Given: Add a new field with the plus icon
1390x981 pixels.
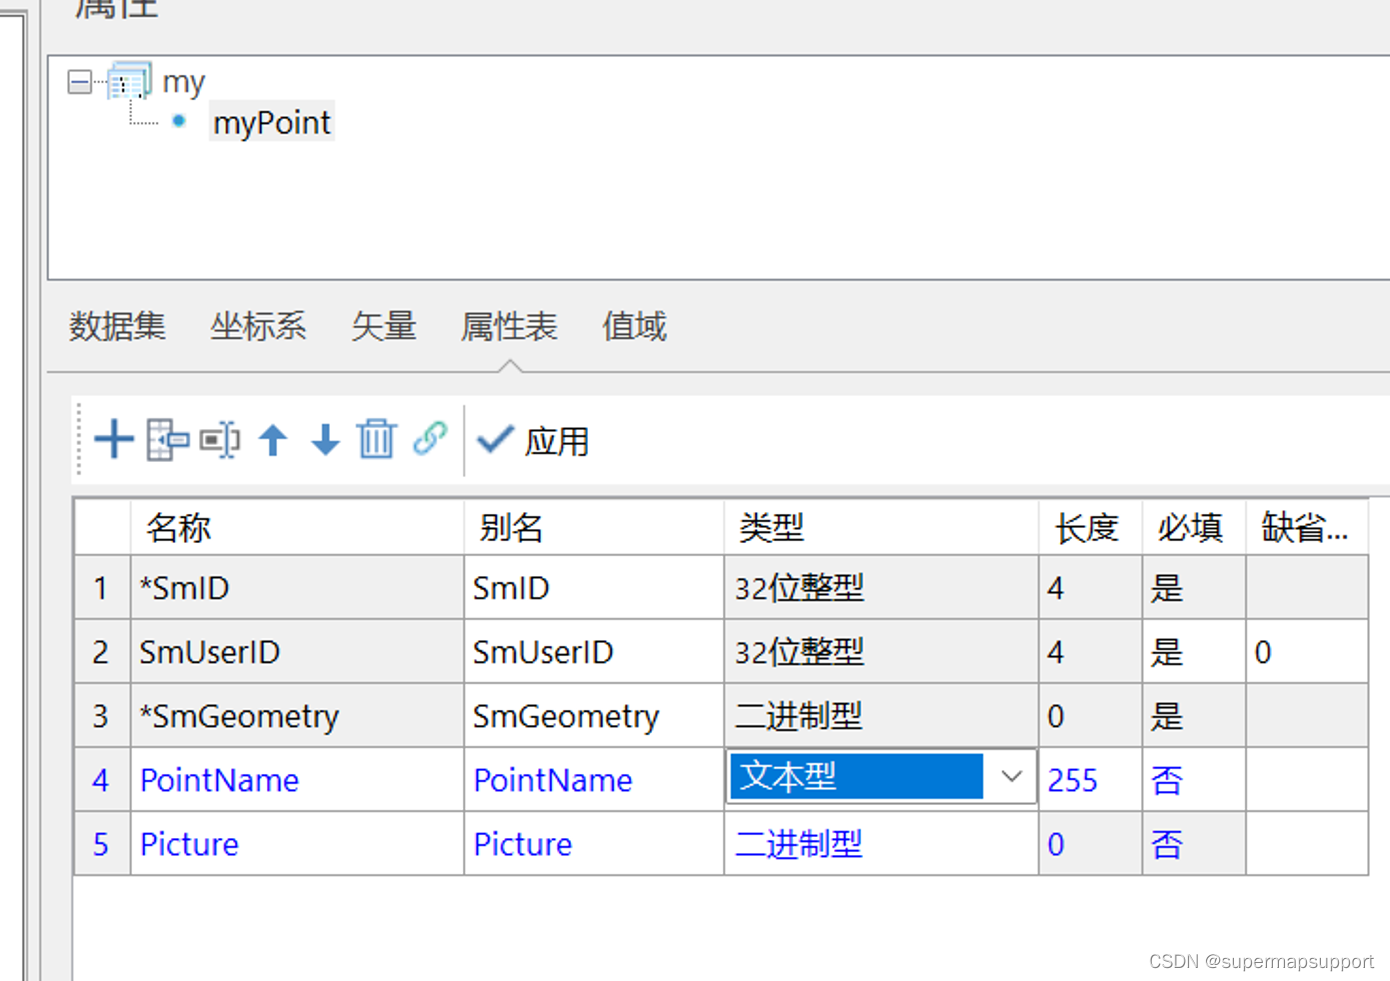Looking at the screenshot, I should (x=113, y=440).
